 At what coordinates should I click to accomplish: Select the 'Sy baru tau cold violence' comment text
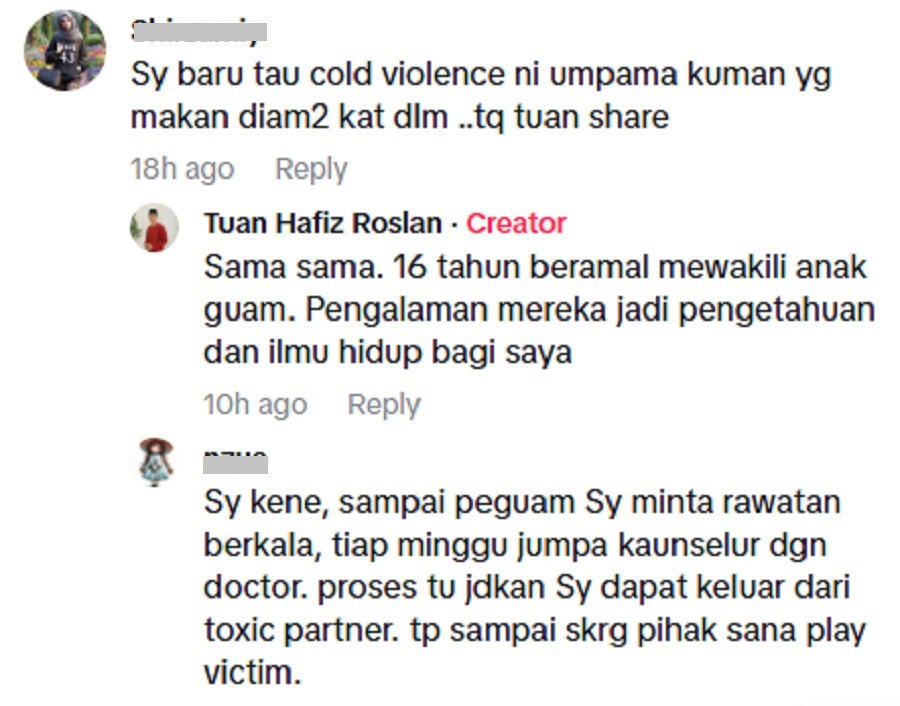click(x=481, y=96)
